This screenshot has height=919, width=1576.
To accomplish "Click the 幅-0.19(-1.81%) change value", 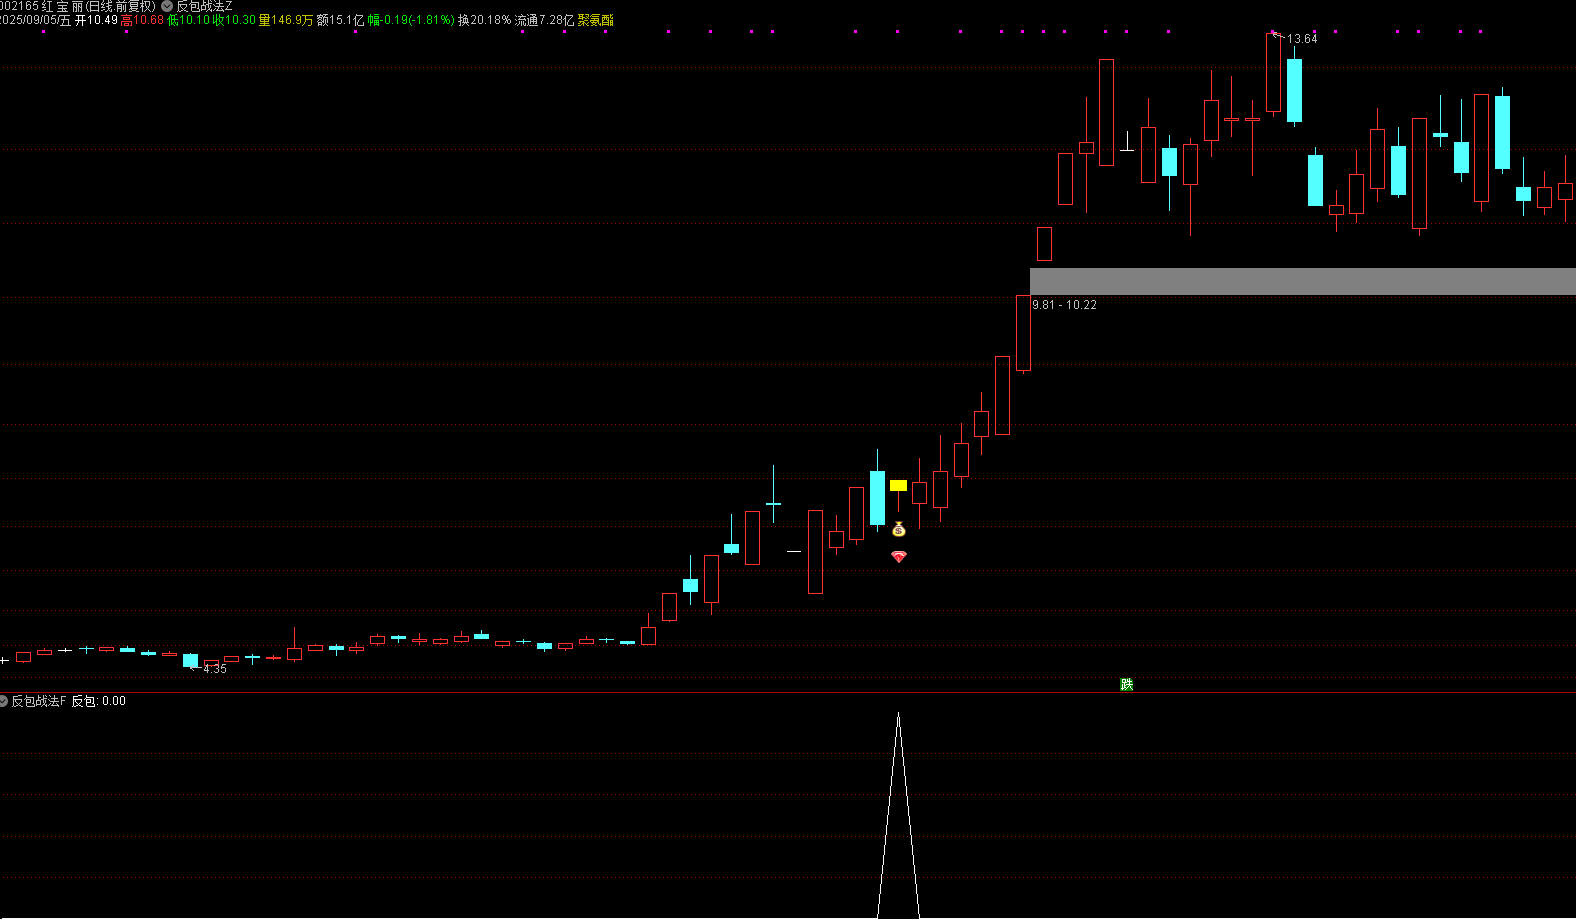I will point(411,20).
